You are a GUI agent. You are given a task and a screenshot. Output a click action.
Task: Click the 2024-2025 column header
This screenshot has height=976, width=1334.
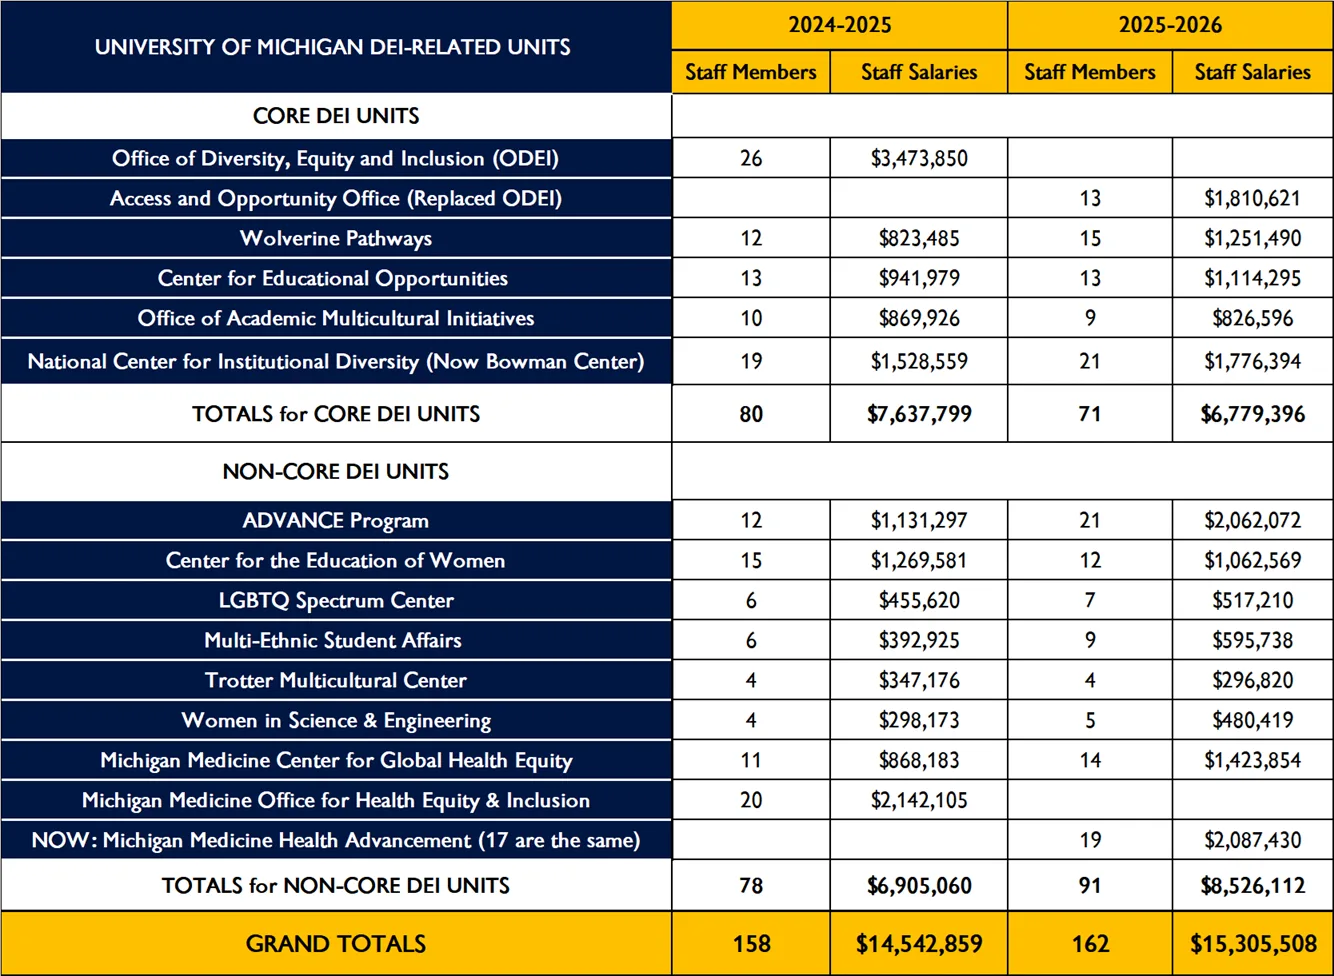pos(839,25)
